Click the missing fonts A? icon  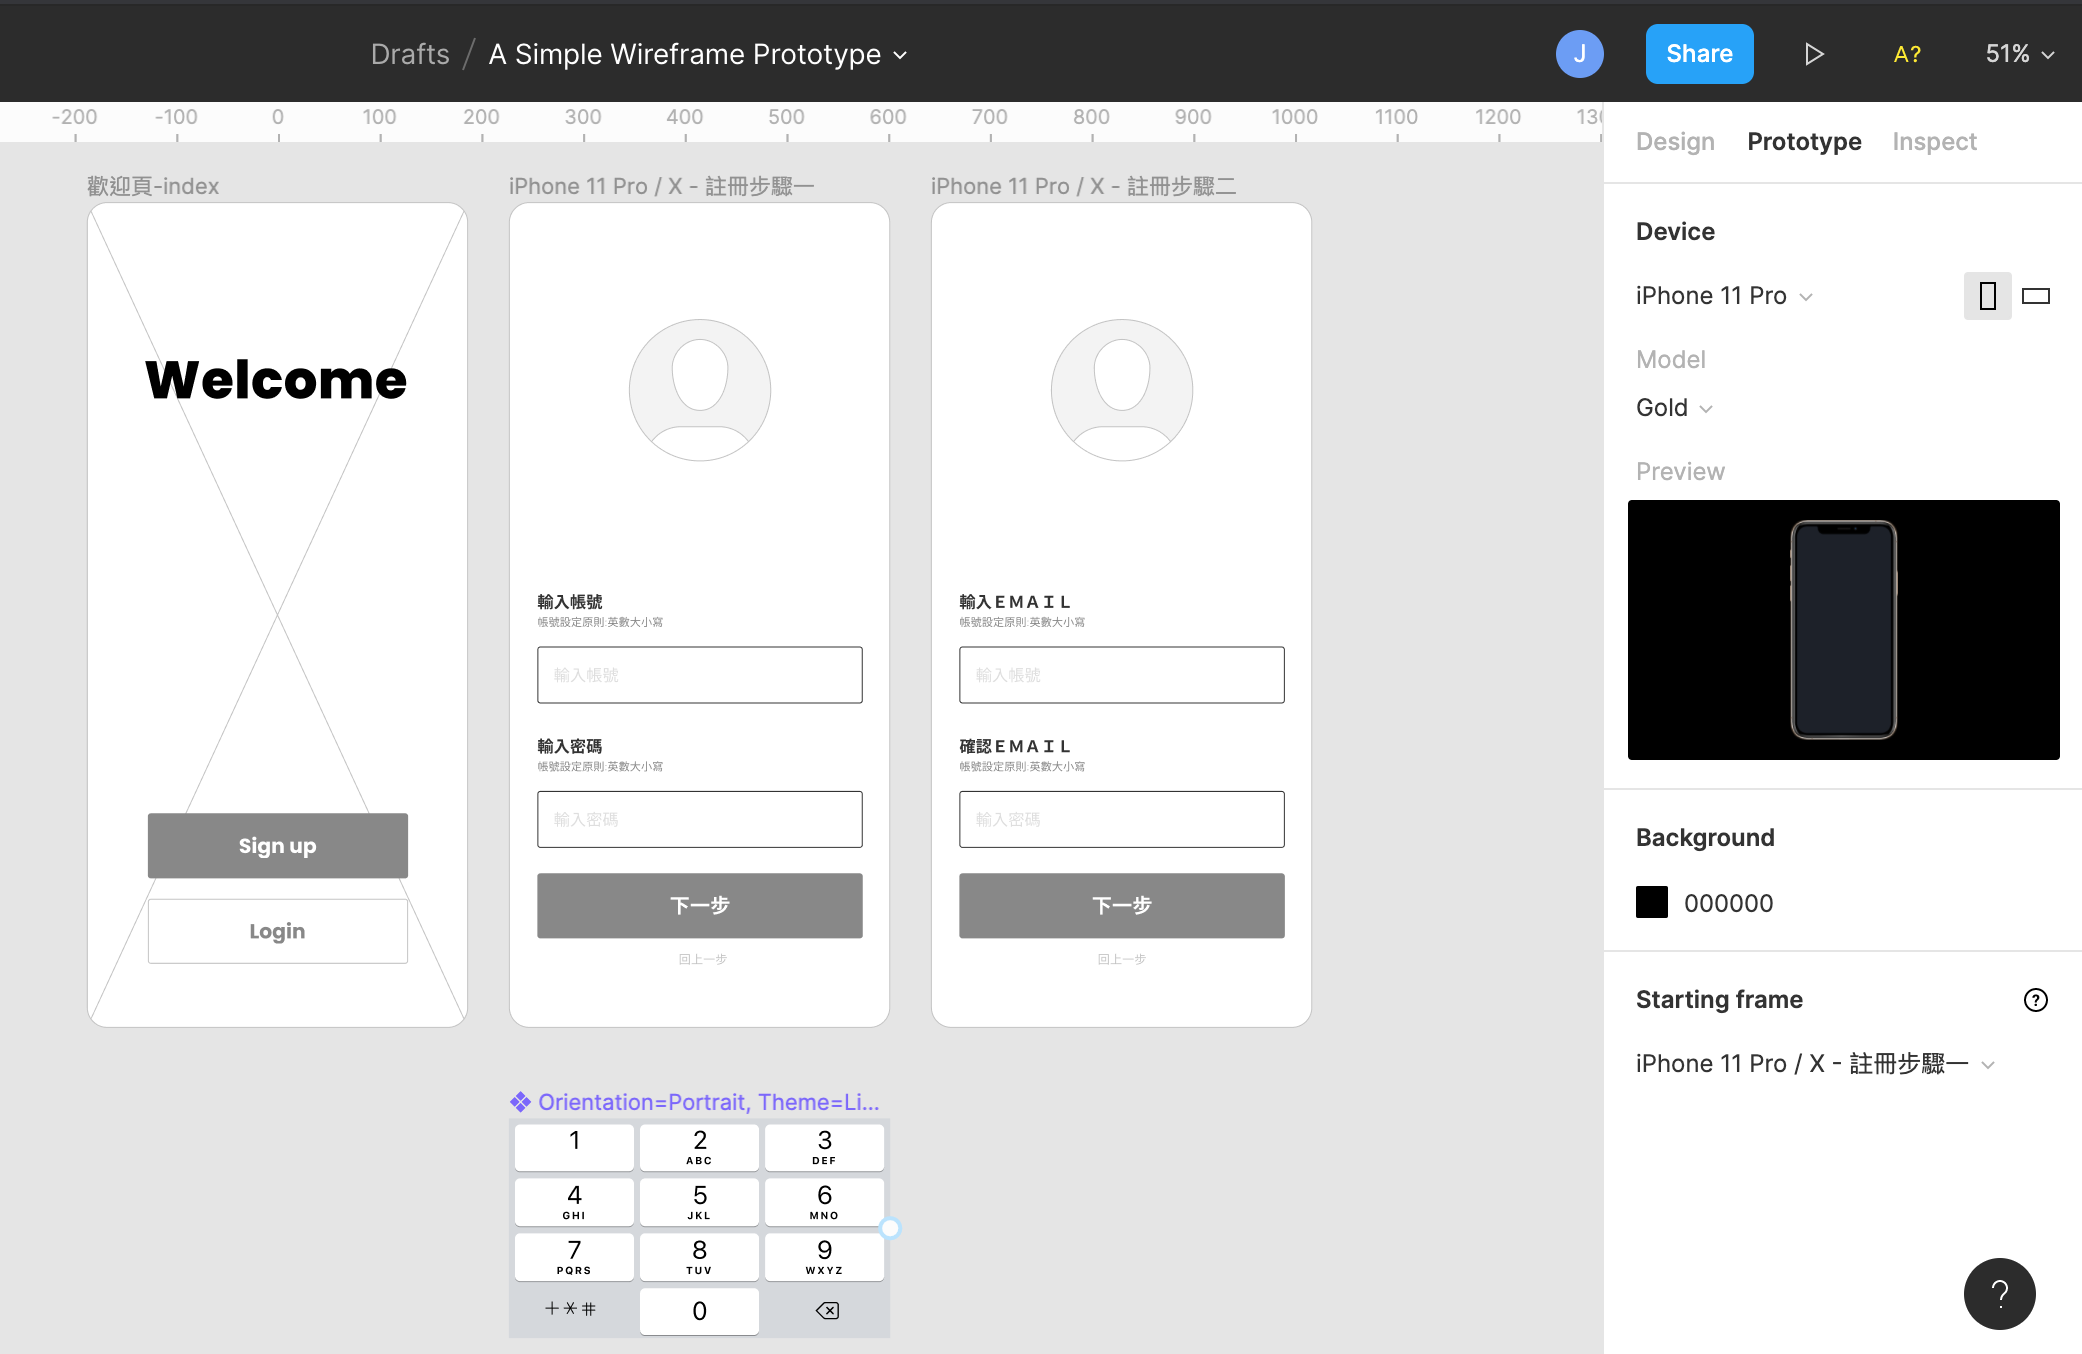pos(1906,54)
